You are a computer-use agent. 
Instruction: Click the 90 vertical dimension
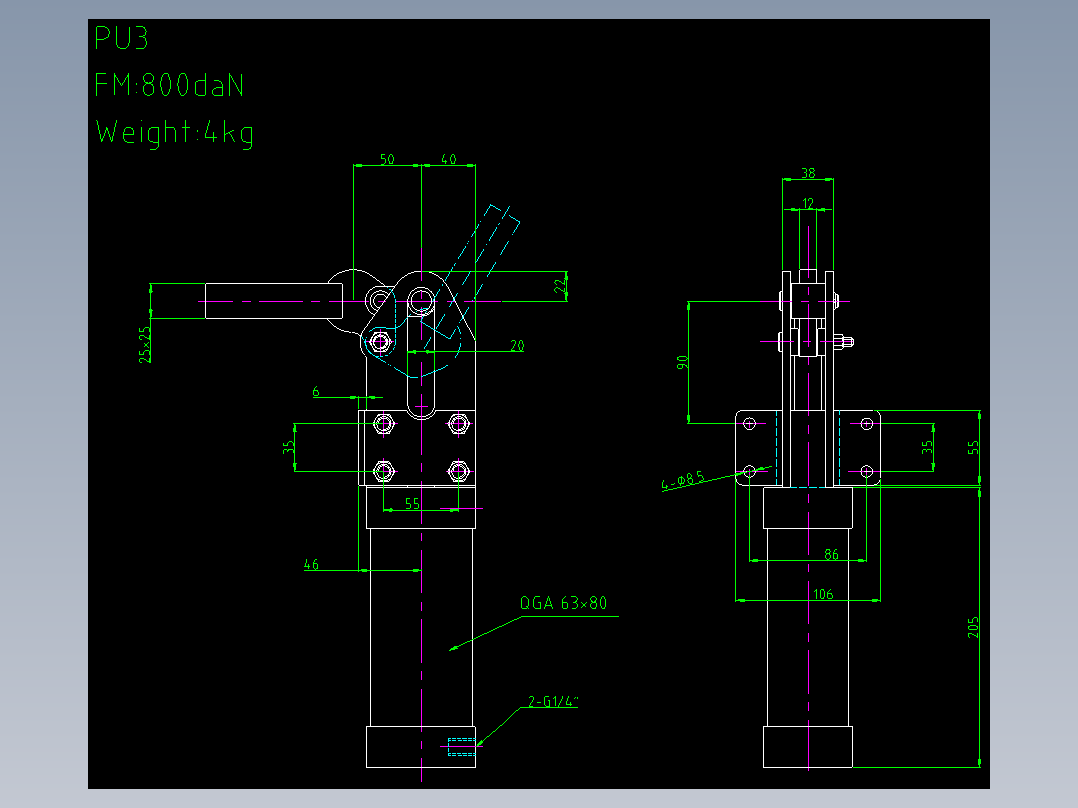tap(682, 362)
